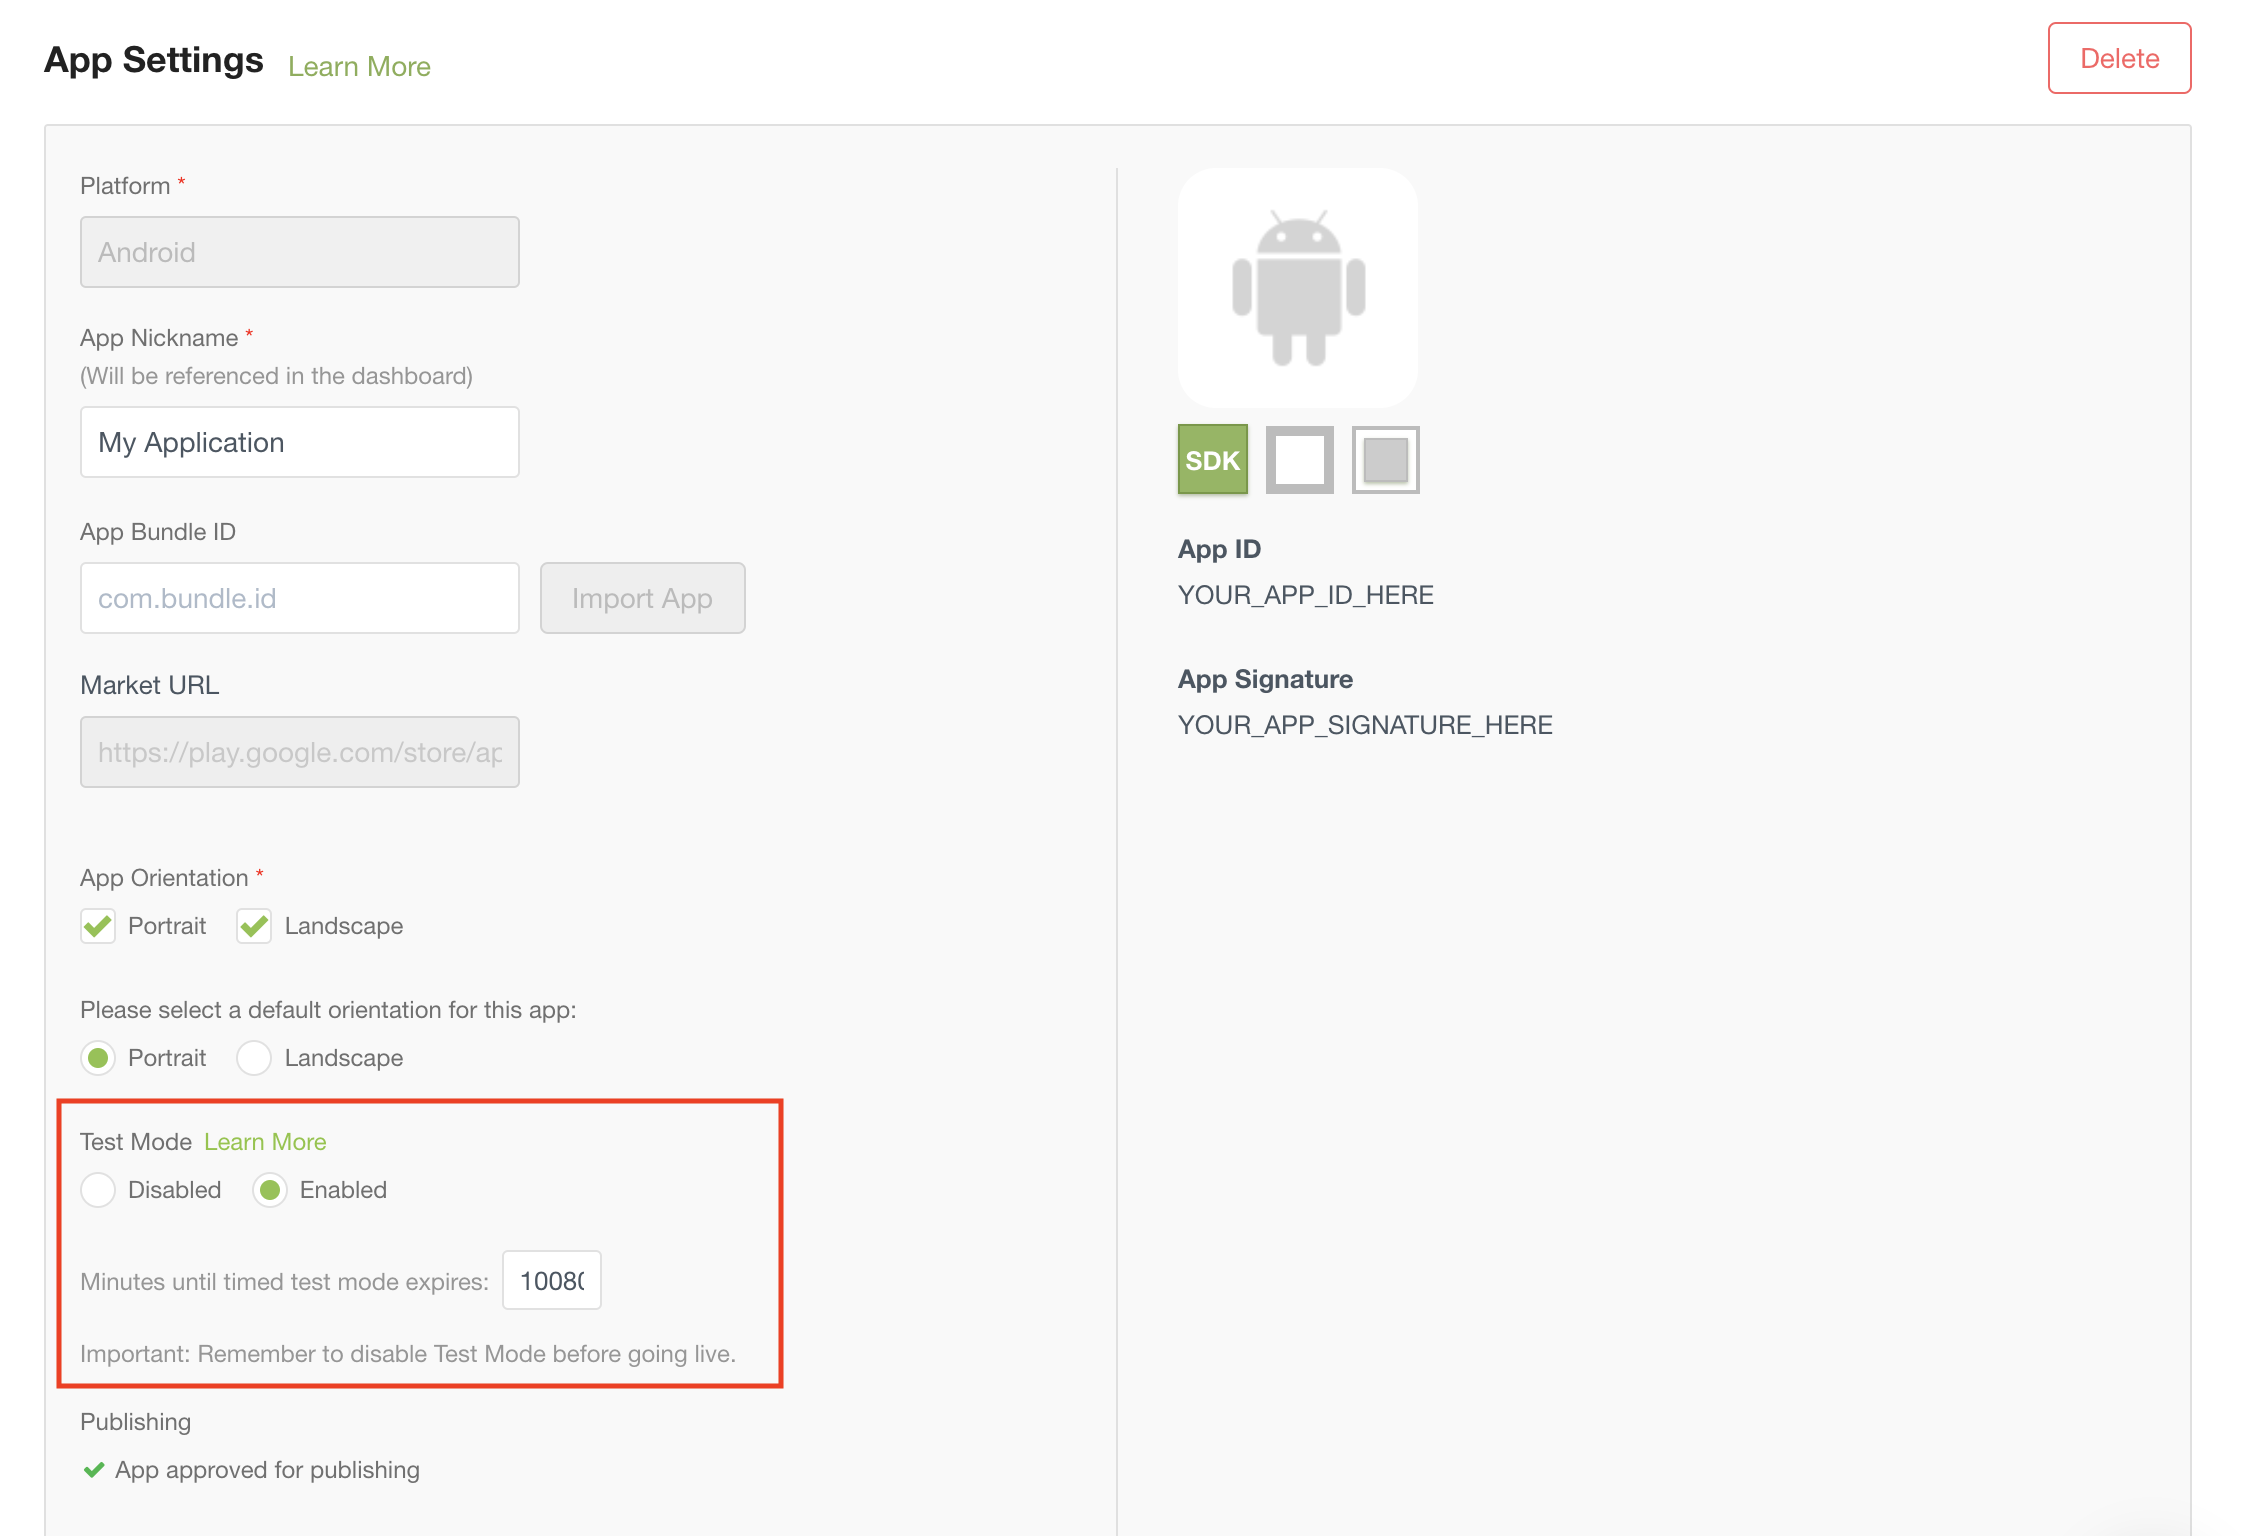
Task: Select the YOUR_APP_ID_HERE text
Action: (x=1305, y=594)
